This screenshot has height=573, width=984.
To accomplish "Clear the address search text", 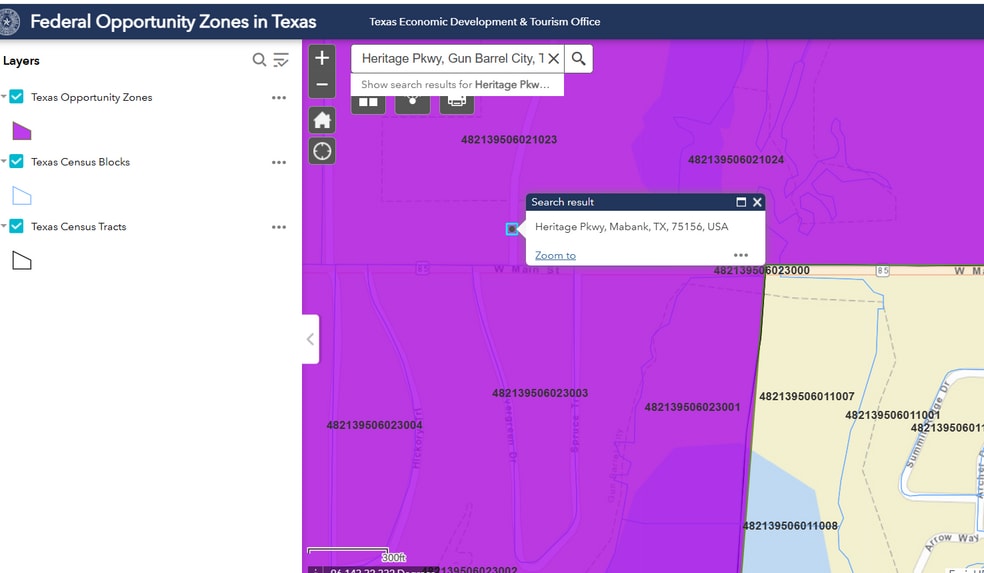I will point(553,59).
